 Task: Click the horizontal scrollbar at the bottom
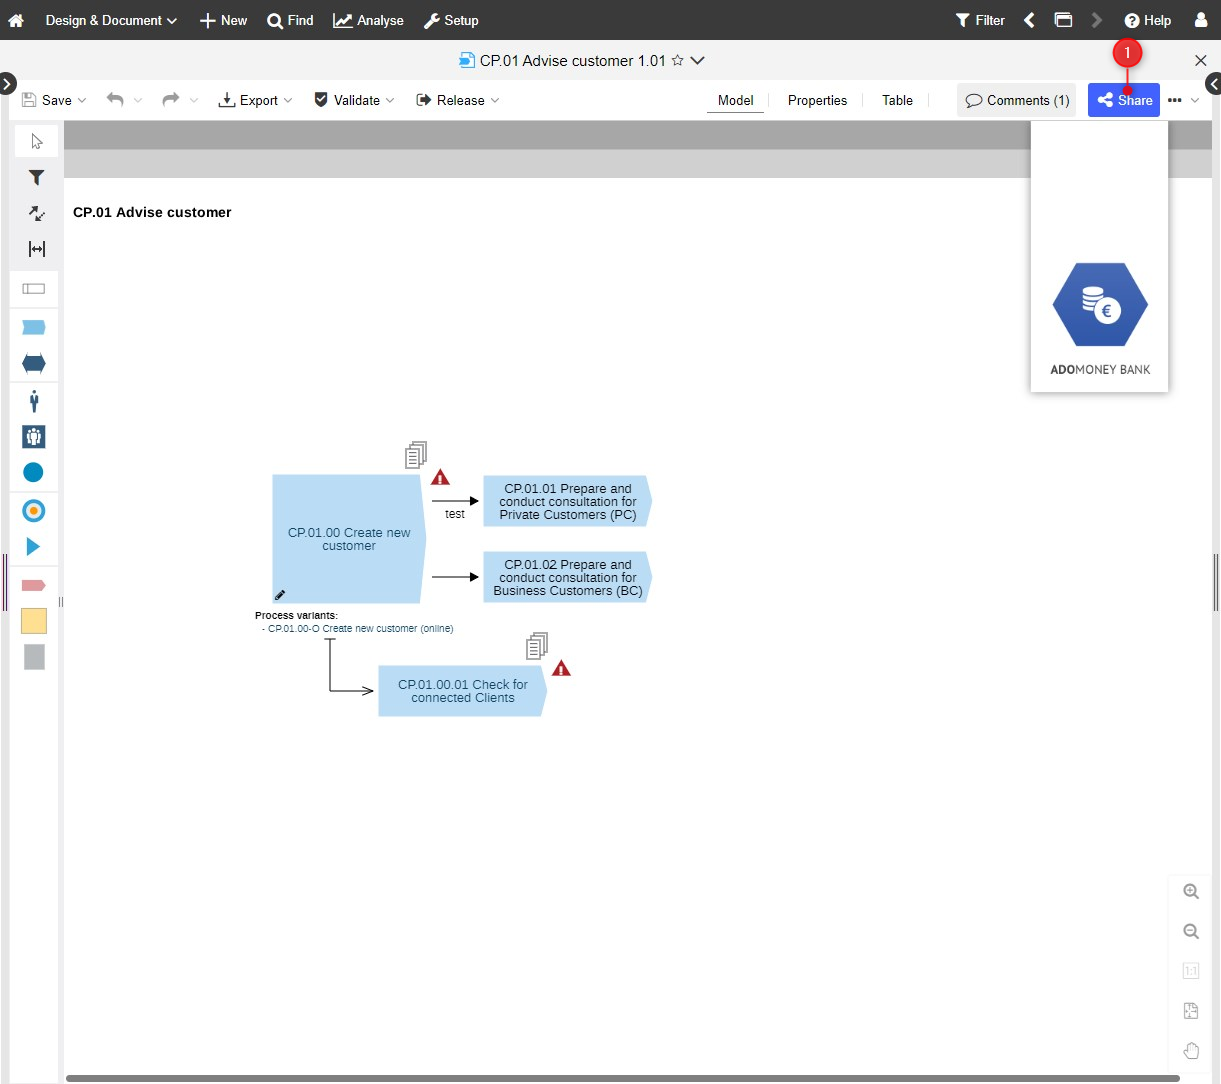(x=622, y=1078)
